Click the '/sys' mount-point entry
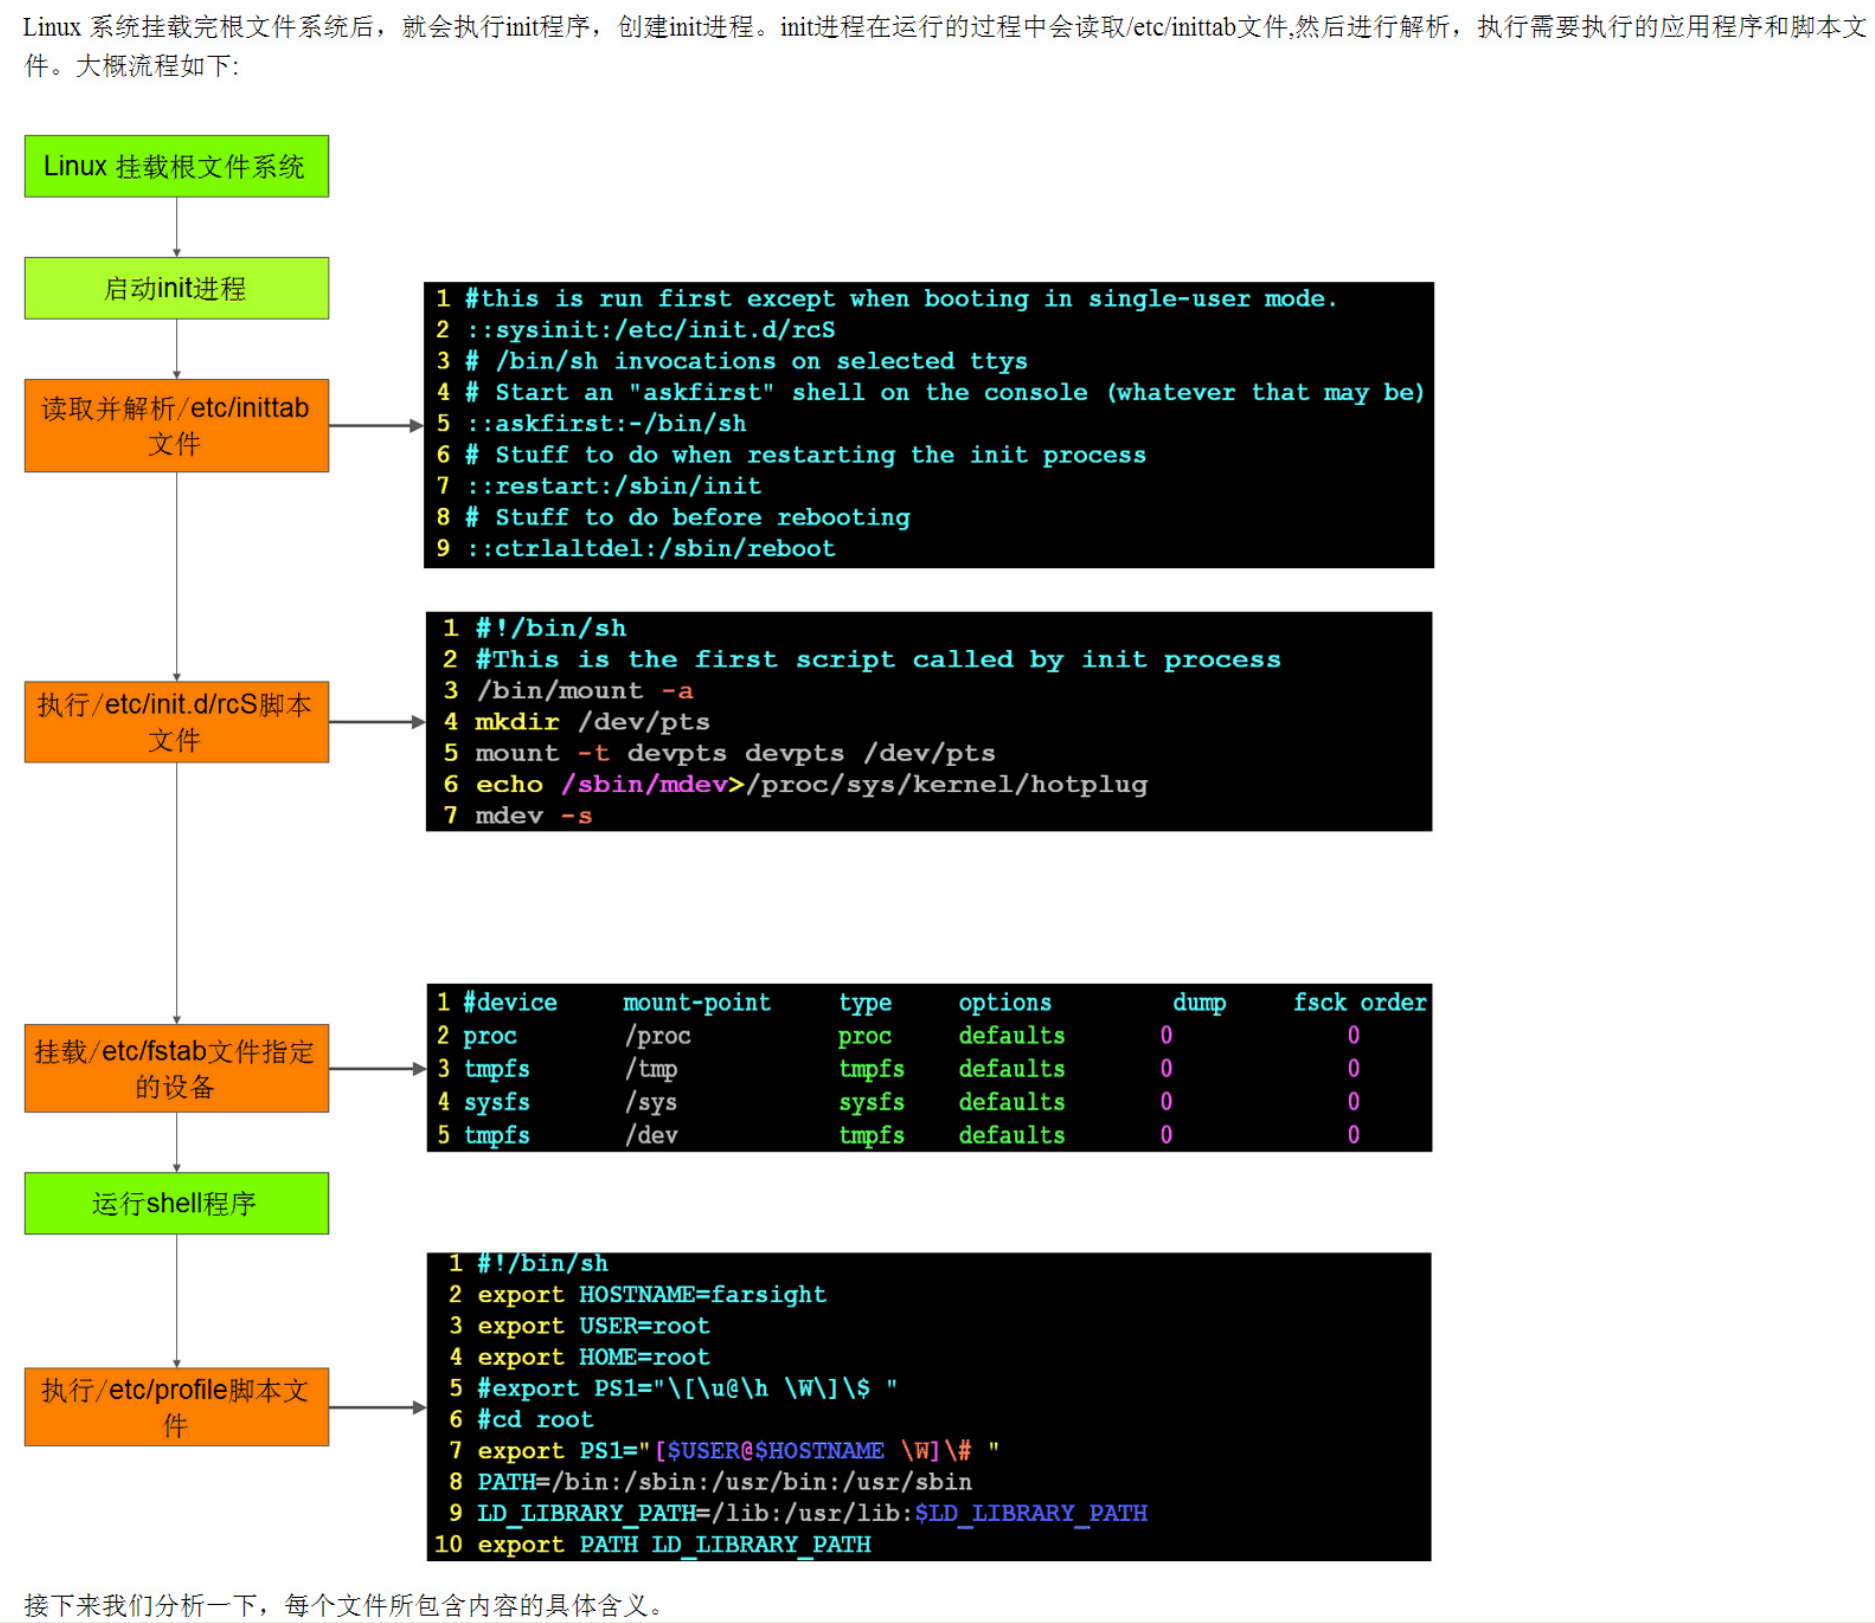1875x1623 pixels. point(651,1102)
